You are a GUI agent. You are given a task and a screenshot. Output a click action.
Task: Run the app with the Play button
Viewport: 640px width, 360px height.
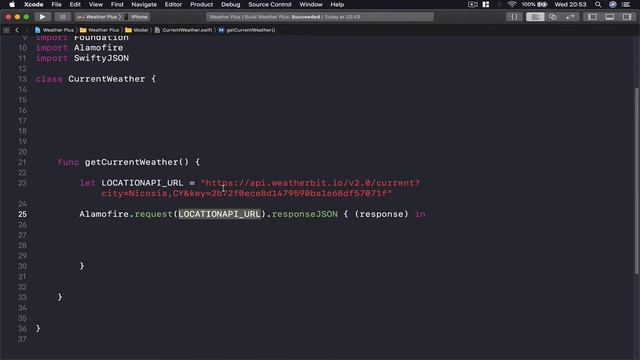[42, 17]
